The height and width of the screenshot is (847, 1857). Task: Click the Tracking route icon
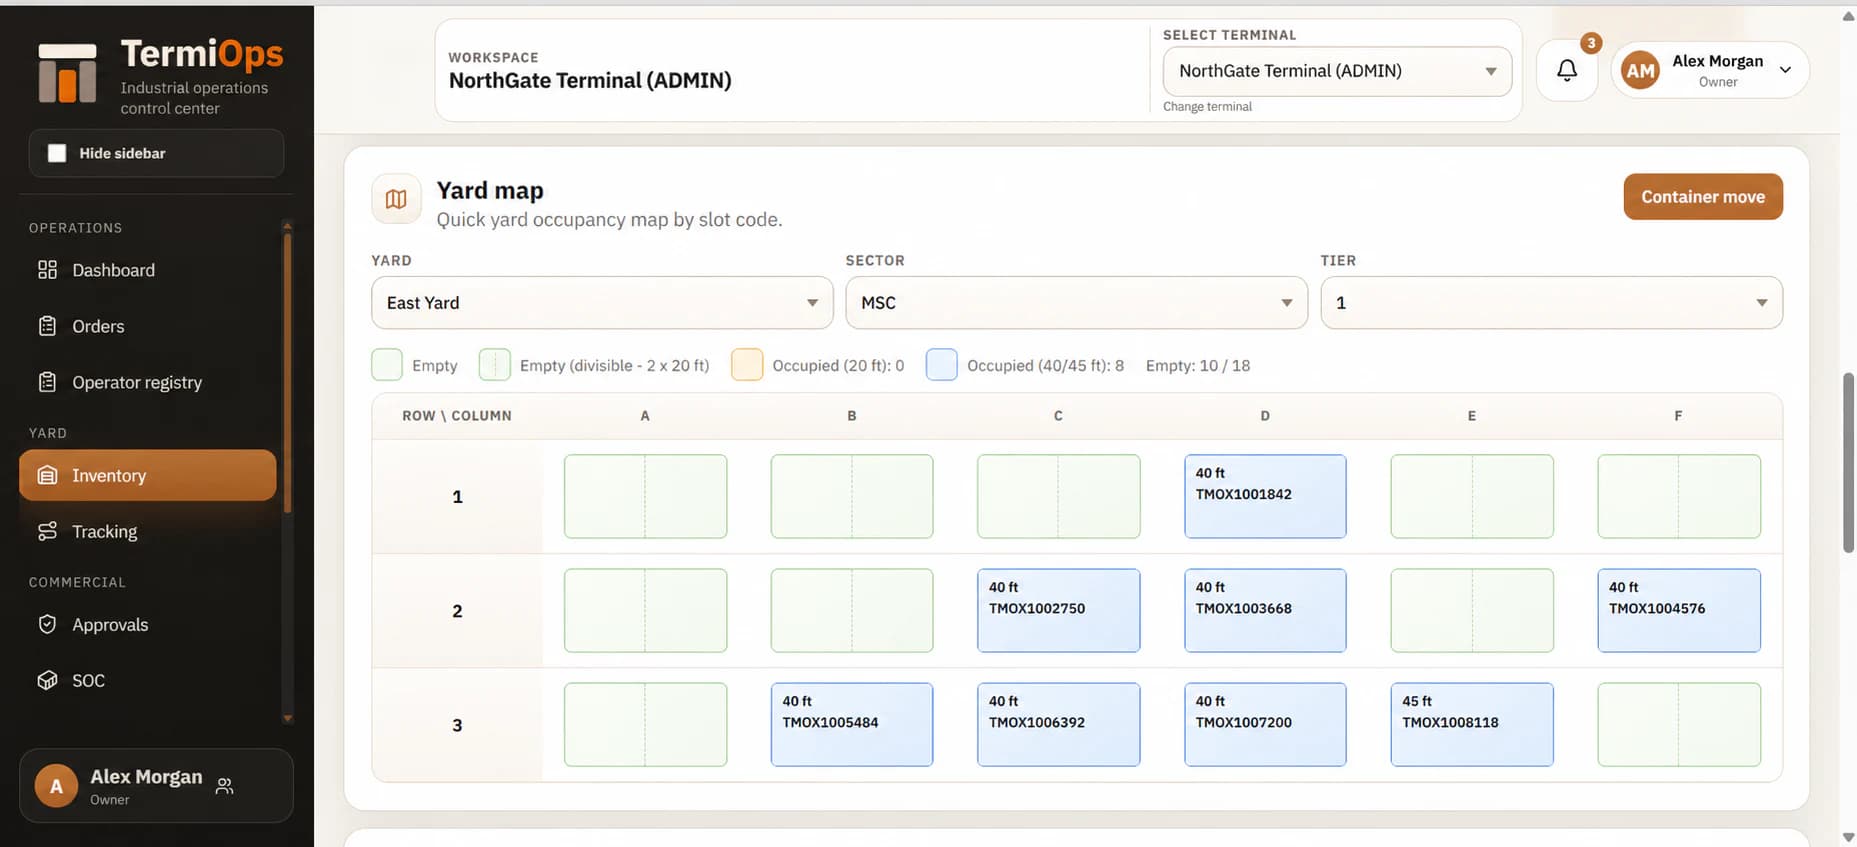47,532
